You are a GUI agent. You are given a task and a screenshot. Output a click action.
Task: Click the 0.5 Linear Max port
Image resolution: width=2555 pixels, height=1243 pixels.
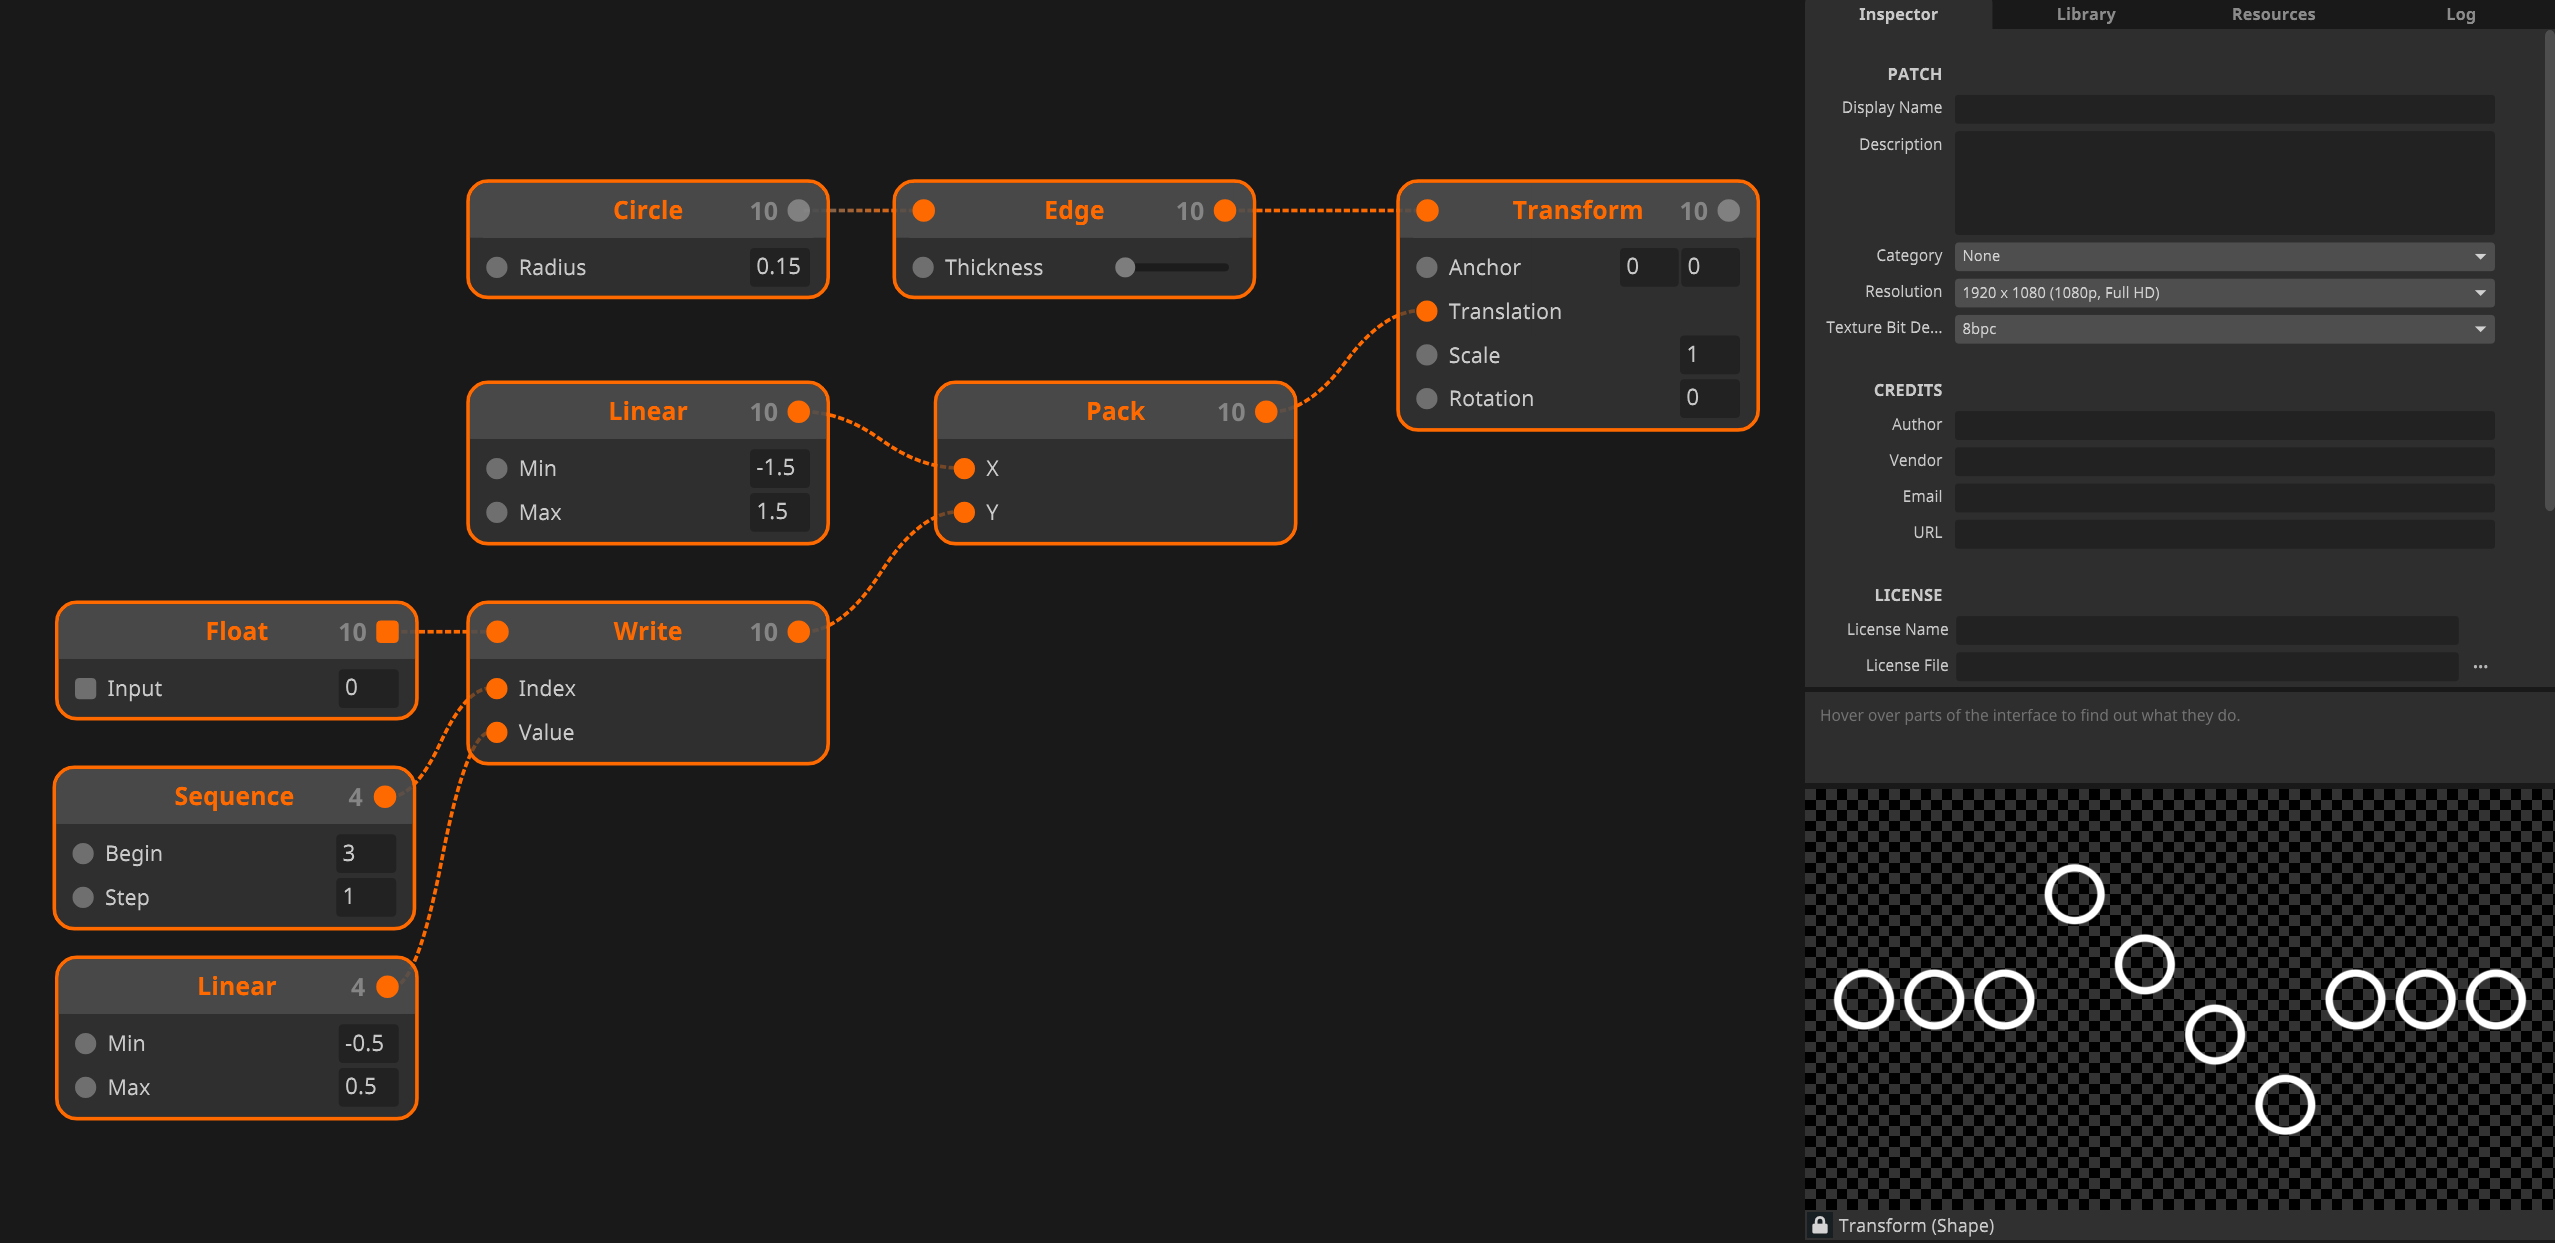(86, 1087)
